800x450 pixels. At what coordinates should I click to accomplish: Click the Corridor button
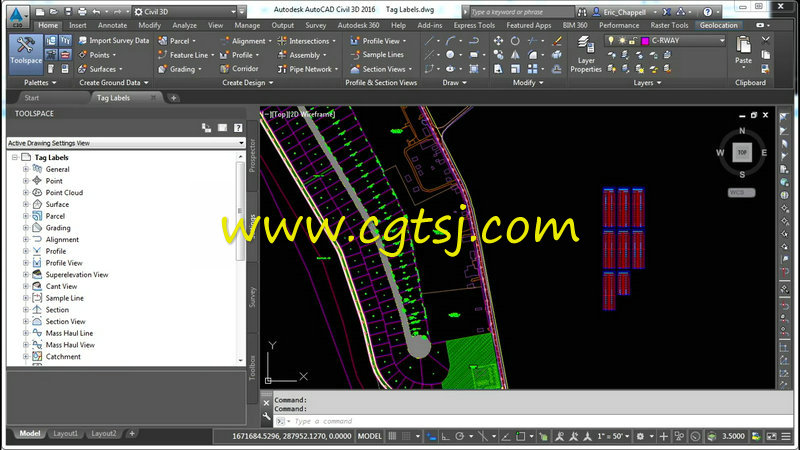(239, 68)
